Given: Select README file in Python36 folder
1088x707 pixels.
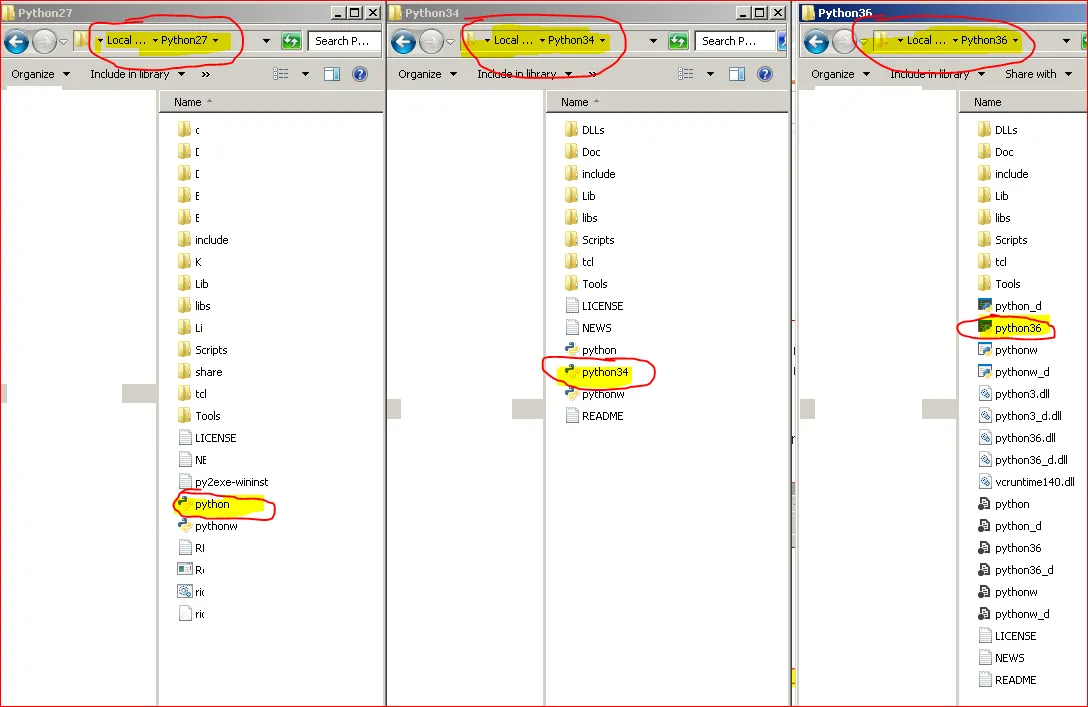Looking at the screenshot, I should pyautogui.click(x=1008, y=680).
